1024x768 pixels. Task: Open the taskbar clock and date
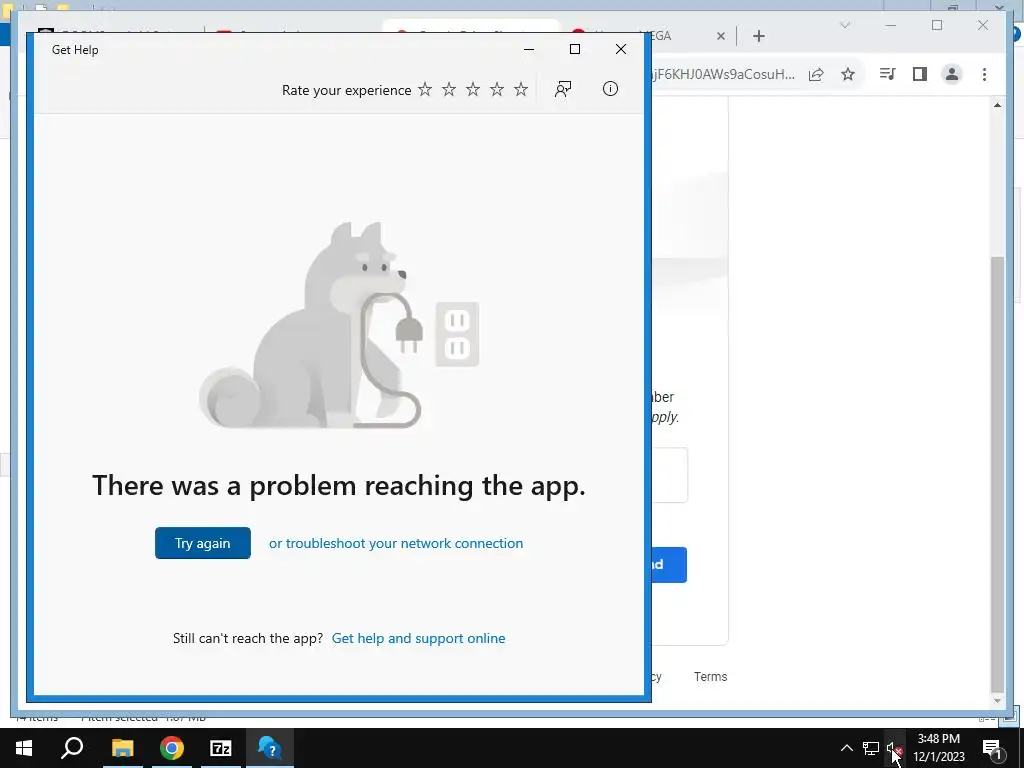pos(938,748)
